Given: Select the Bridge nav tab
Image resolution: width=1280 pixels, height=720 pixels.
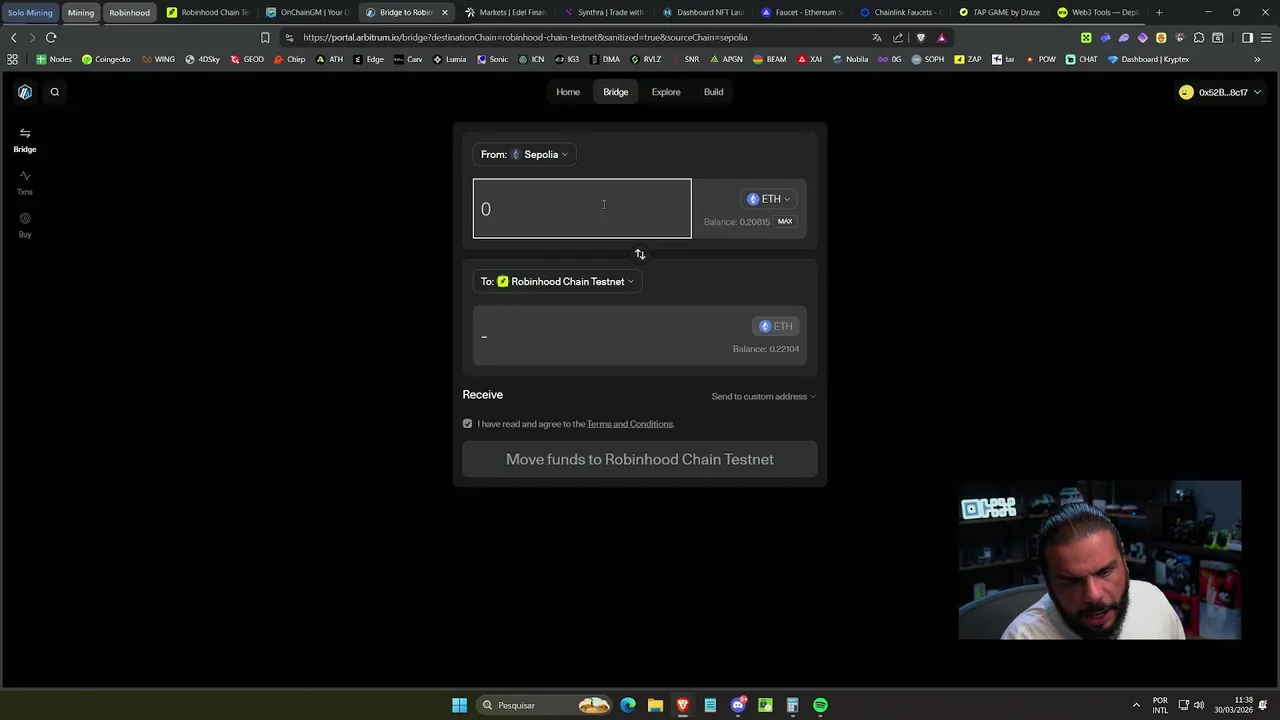Looking at the screenshot, I should pyautogui.click(x=616, y=92).
